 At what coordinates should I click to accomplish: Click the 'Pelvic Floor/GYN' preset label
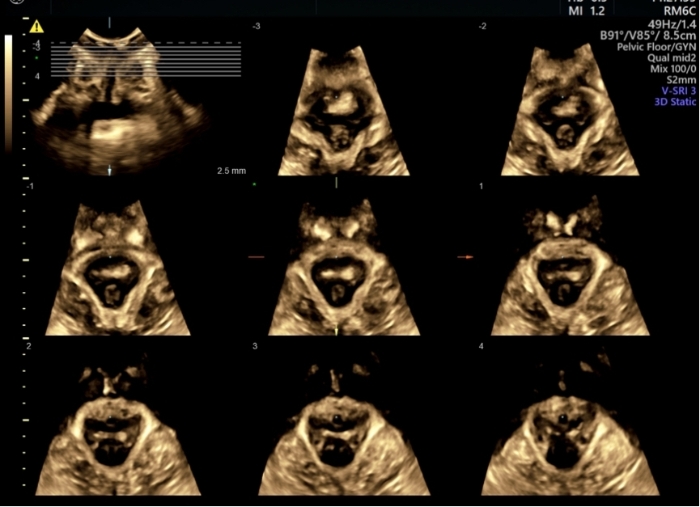(656, 46)
